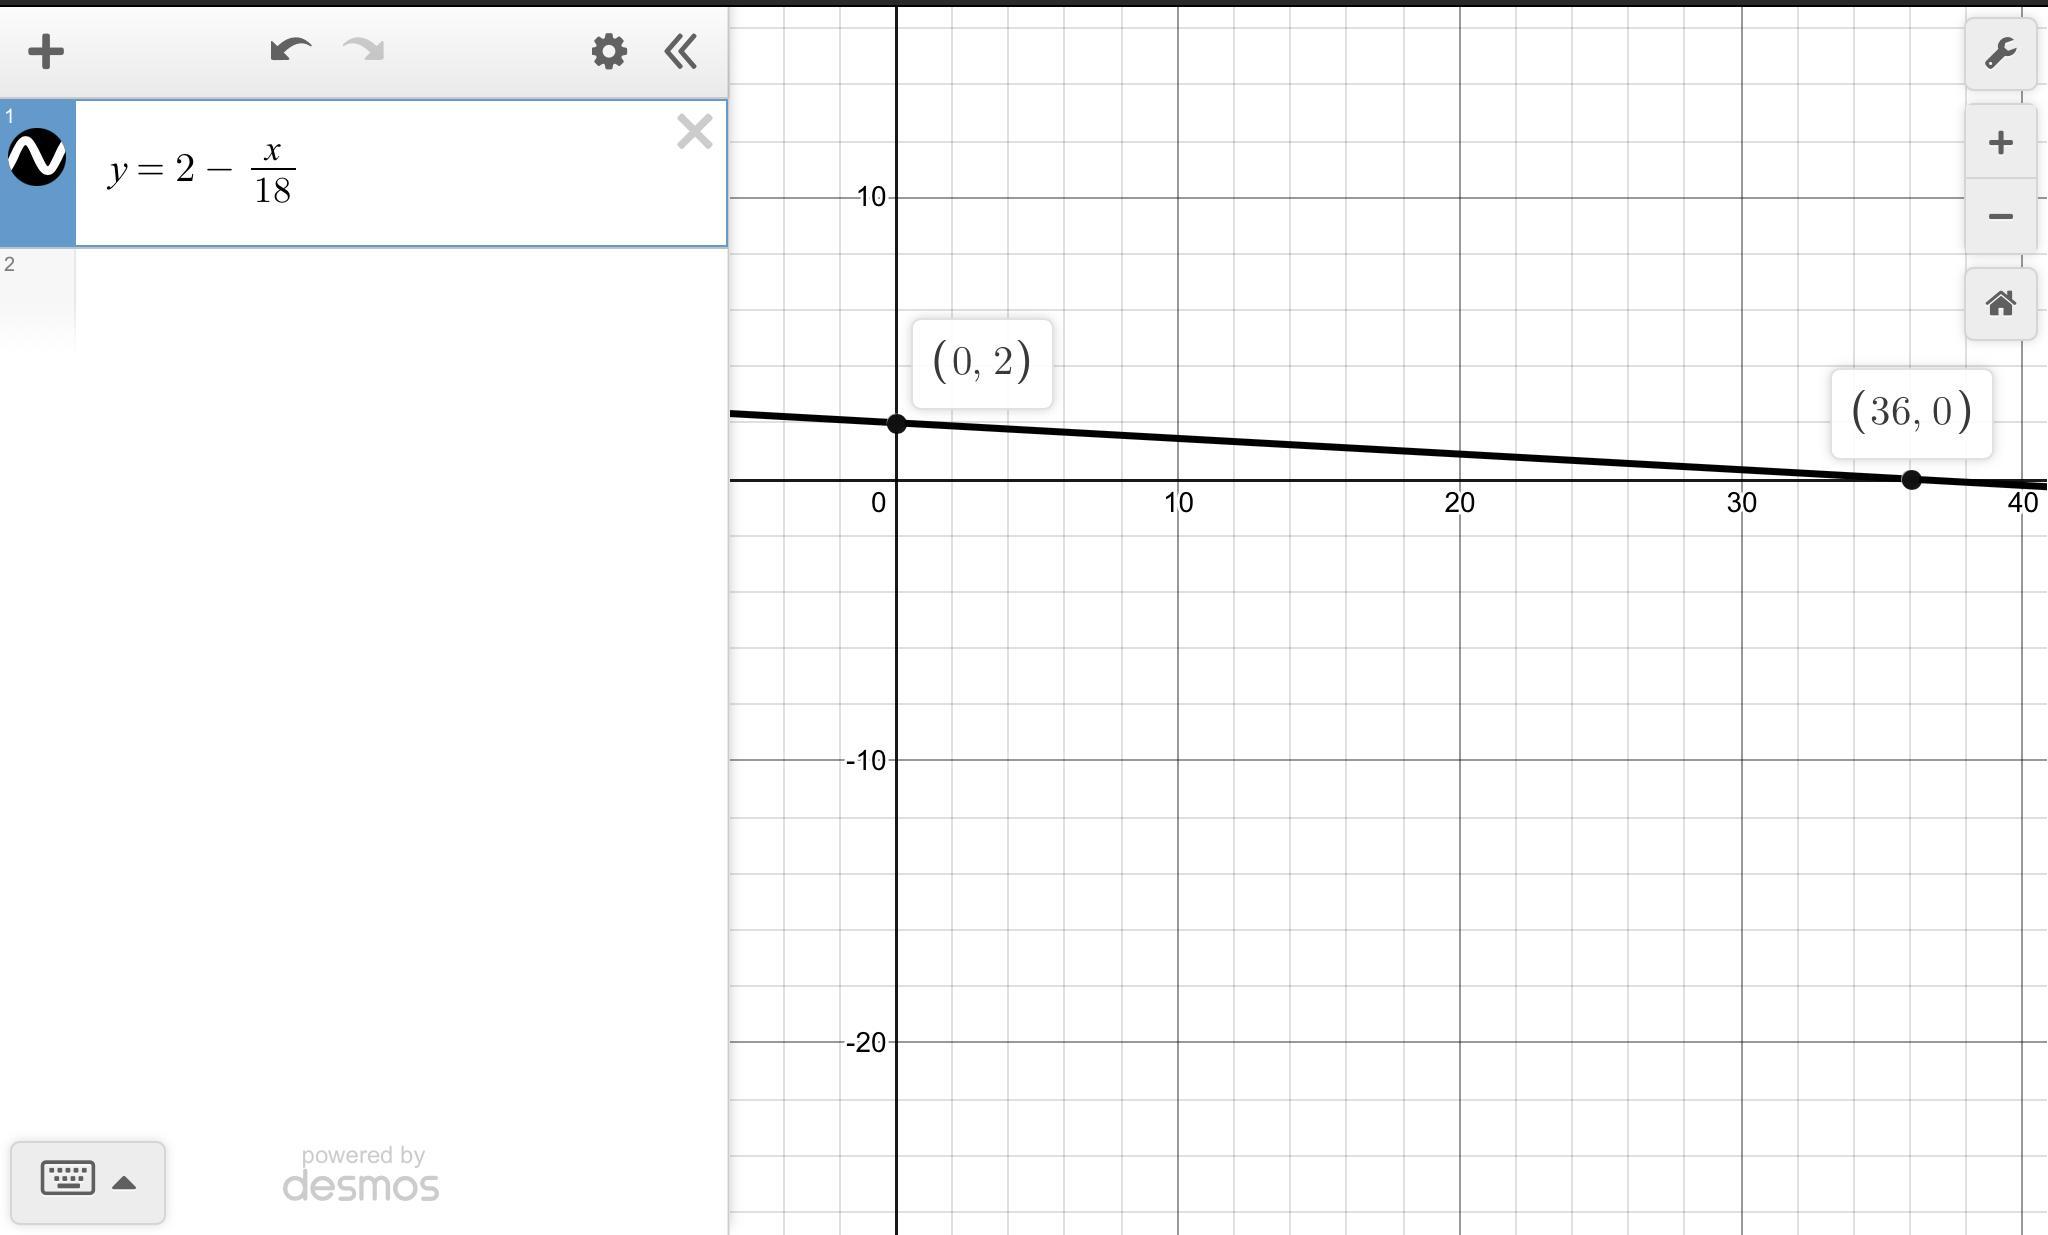Viewport: 2048px width, 1235px height.
Task: Delete expression 1 with the X
Action: [694, 132]
